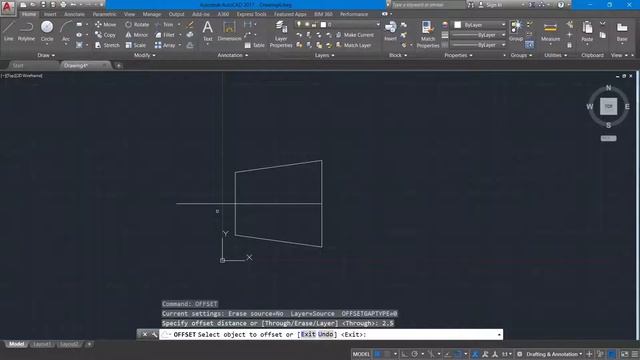Select the Dimension tool
Image resolution: width=640 pixels, height=360 pixels.
click(229, 31)
